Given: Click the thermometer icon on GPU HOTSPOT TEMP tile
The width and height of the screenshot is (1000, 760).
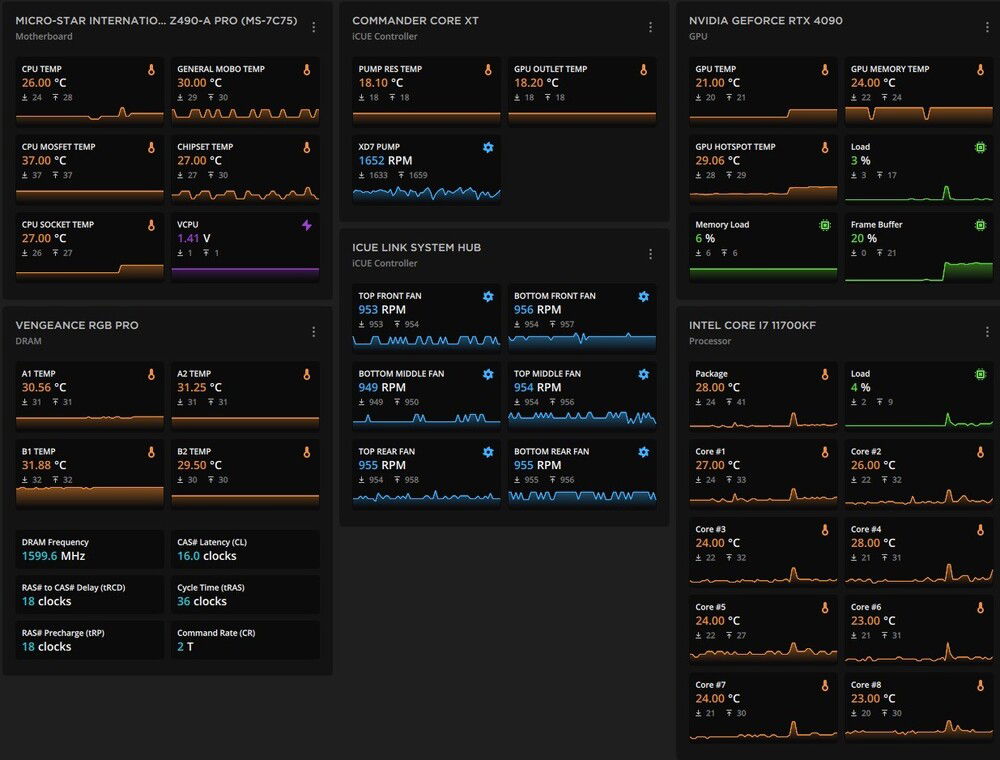Looking at the screenshot, I should (825, 148).
